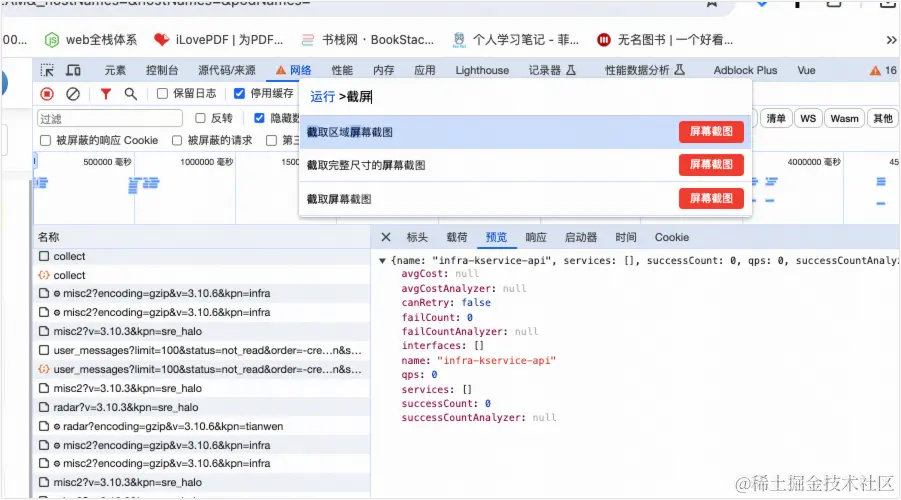Show more bookmarks via overflow chevron
The image size is (901, 500).
pyautogui.click(x=891, y=40)
